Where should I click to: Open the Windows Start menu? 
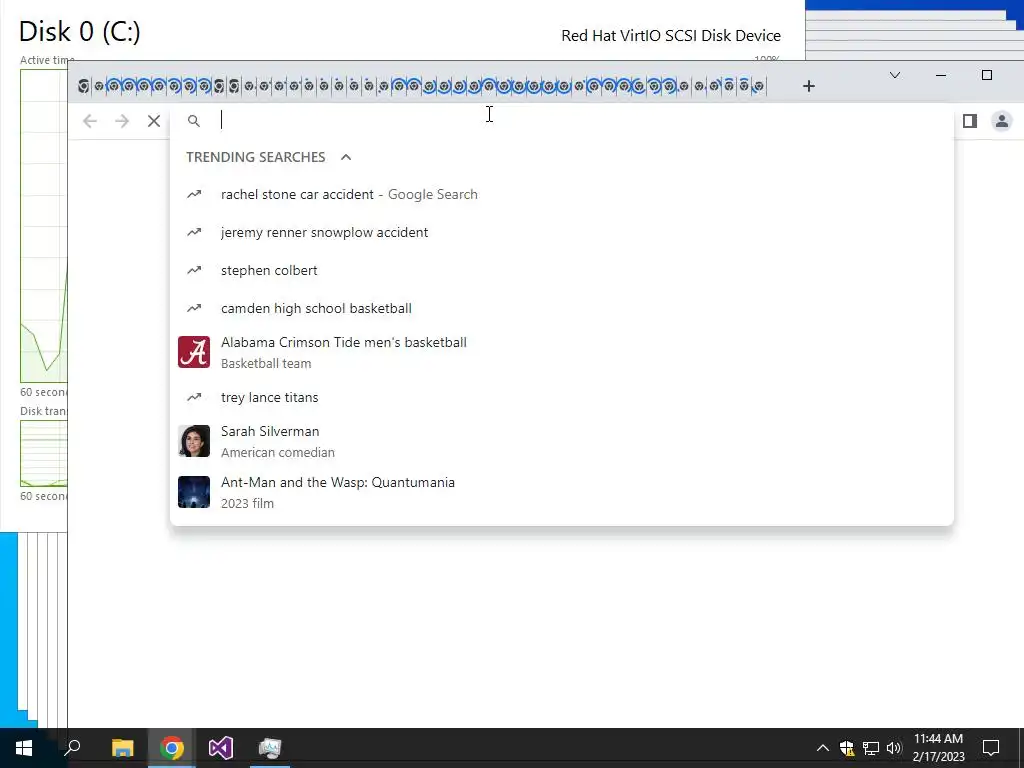click(24, 748)
